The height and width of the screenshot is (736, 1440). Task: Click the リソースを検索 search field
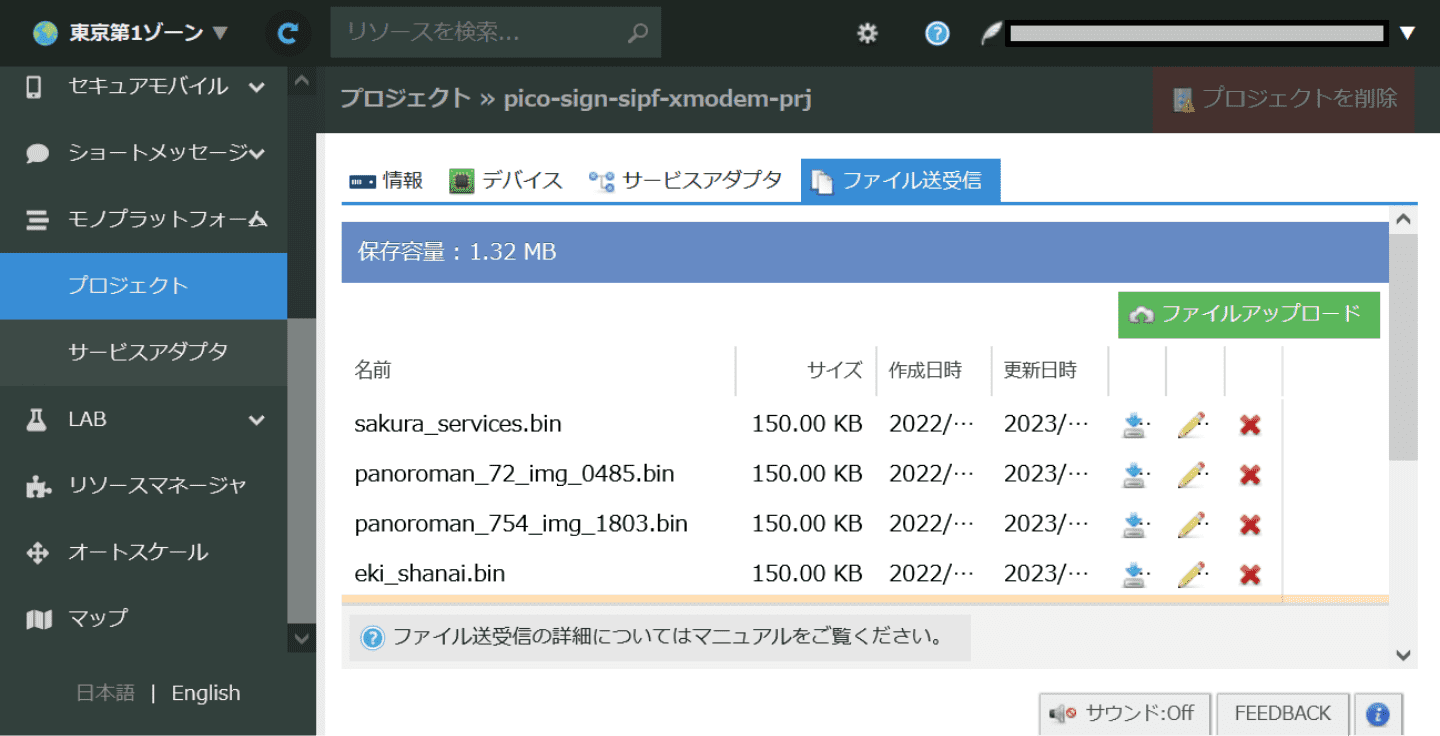pos(485,33)
